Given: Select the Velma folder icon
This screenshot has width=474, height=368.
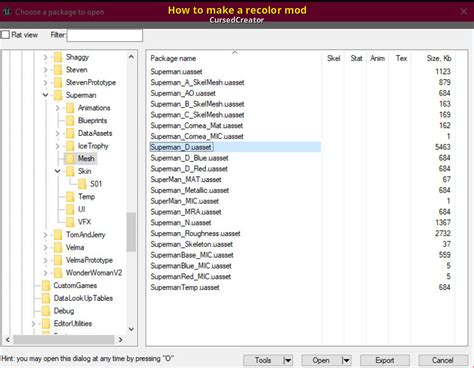Looking at the screenshot, I should (58, 248).
